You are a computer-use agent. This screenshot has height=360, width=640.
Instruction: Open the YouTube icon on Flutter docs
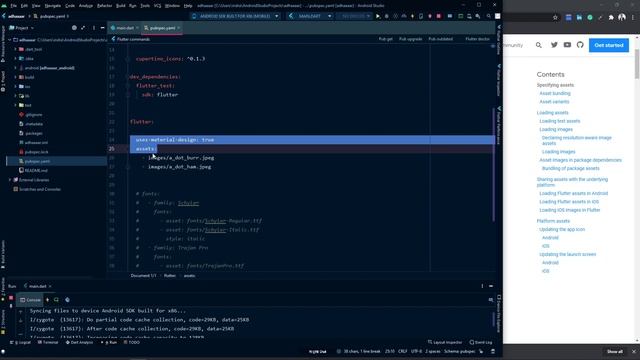coord(567,45)
